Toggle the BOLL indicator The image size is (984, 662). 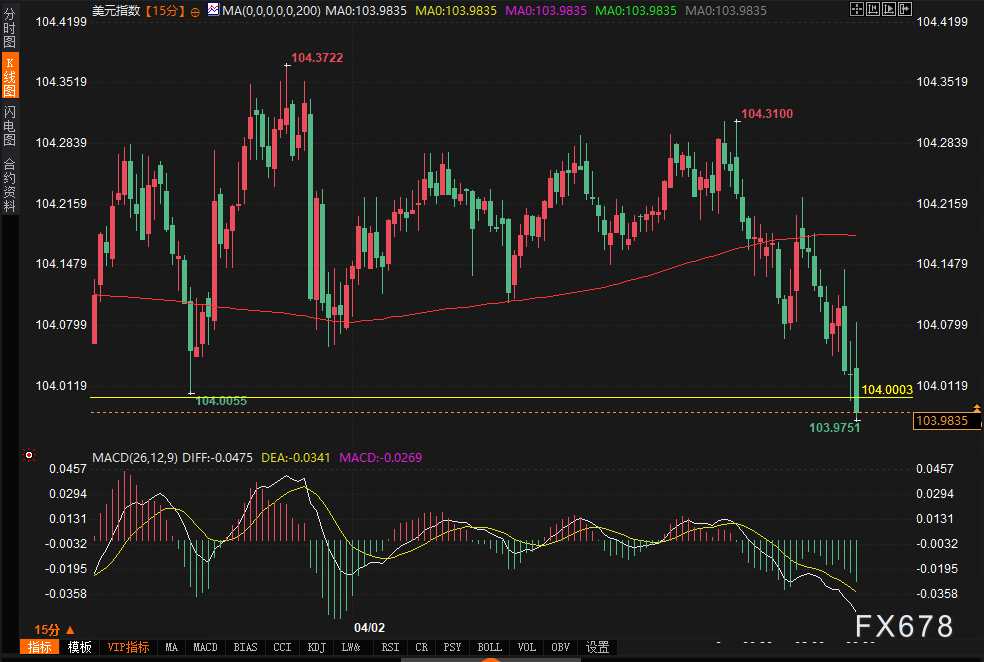click(x=489, y=647)
